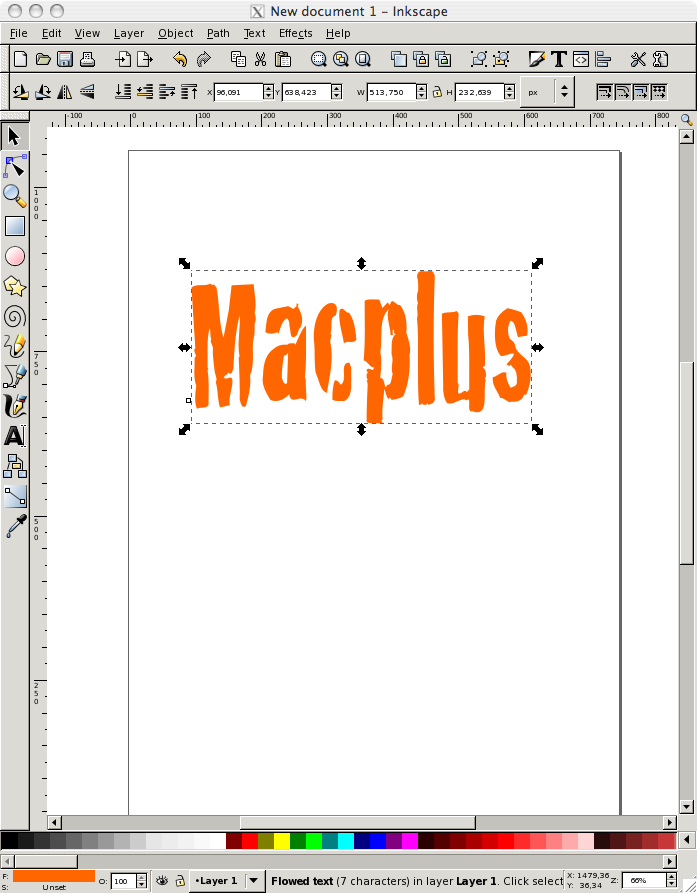Open the Effects menu
Viewport: 697px width, 893px height.
[295, 33]
